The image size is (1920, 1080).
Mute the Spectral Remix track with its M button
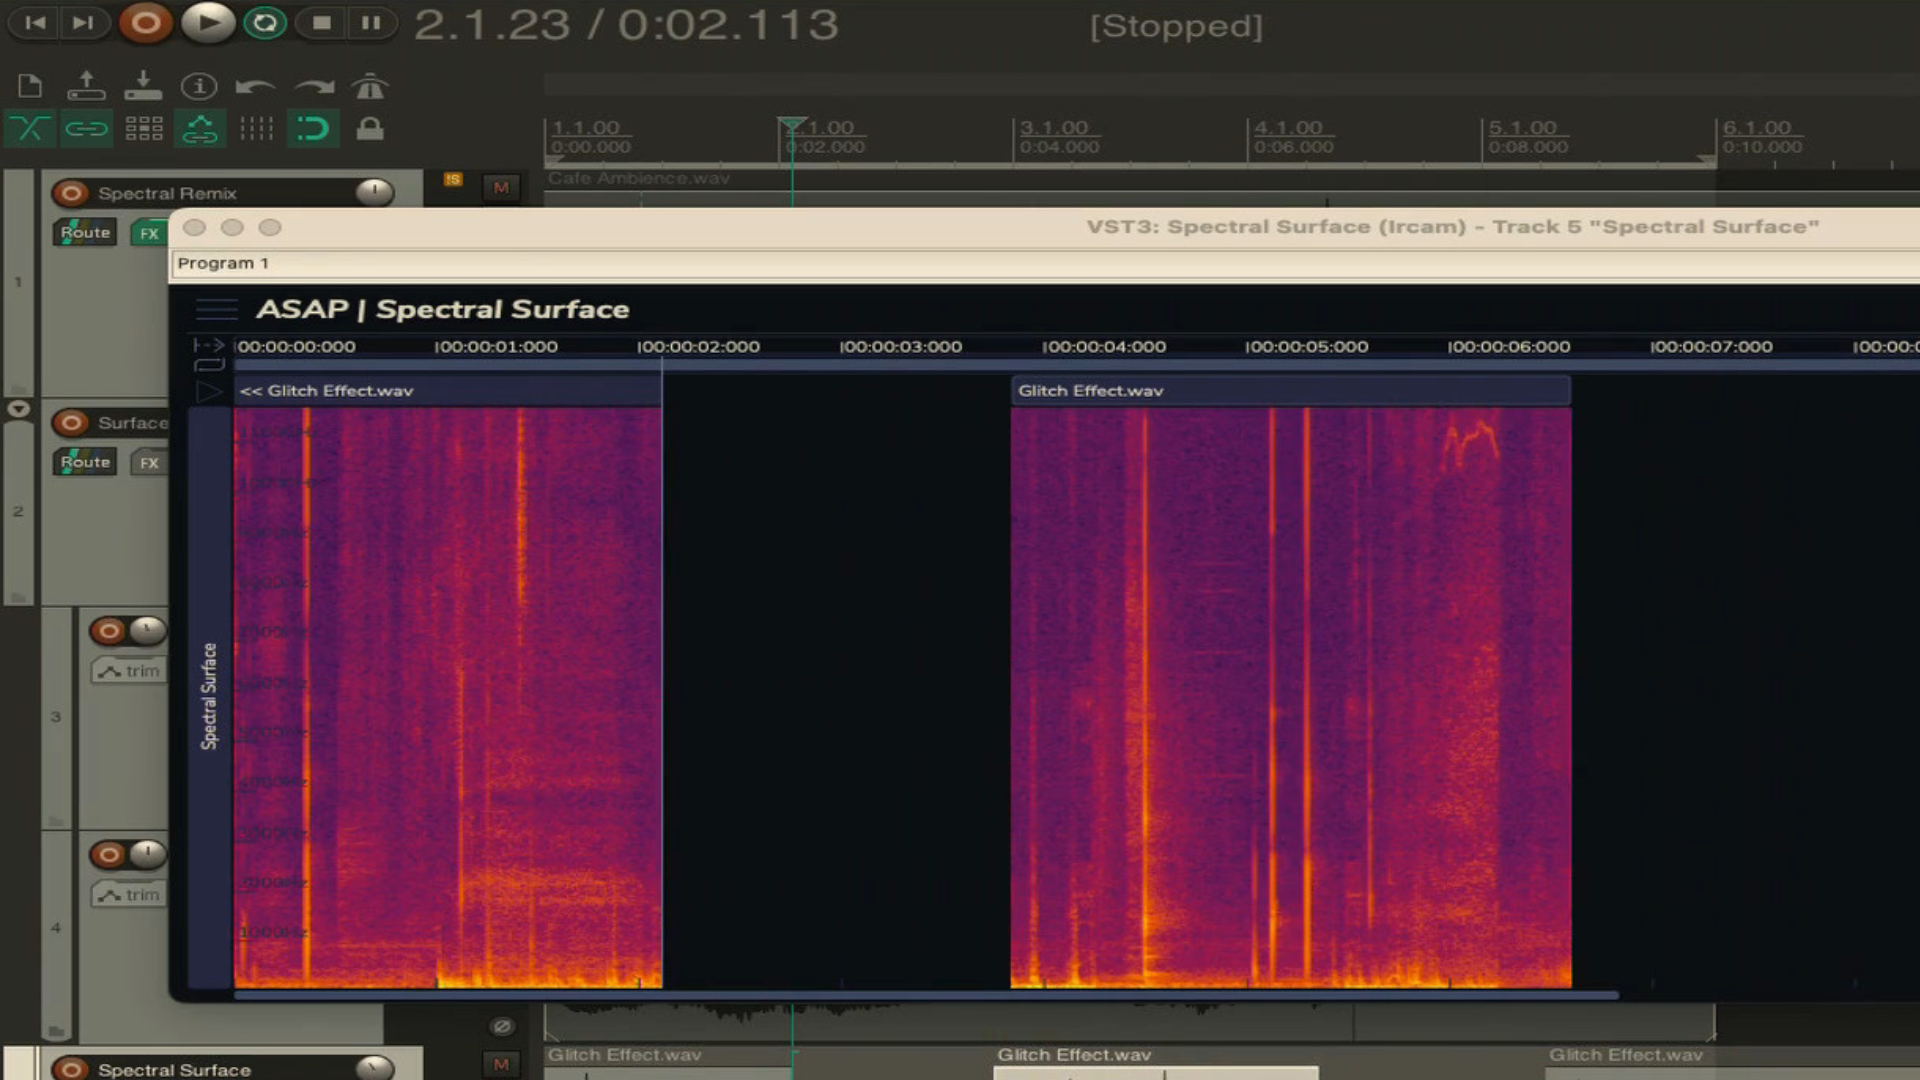[x=500, y=188]
